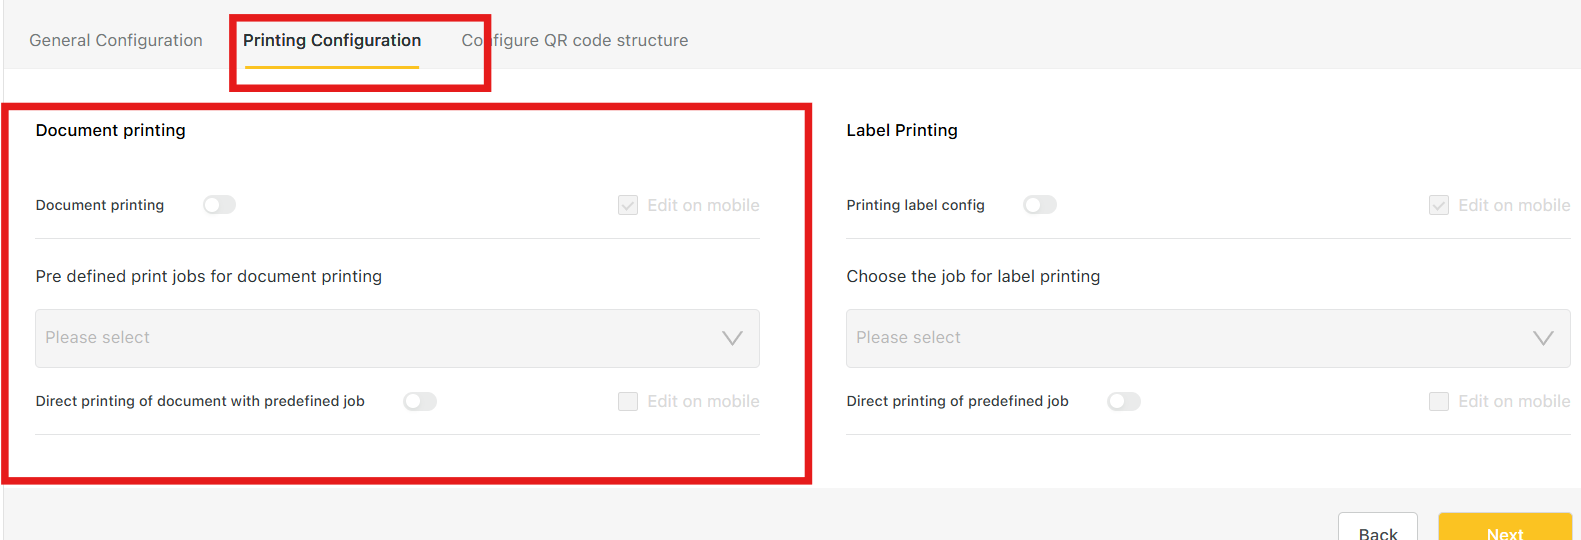Click the Back button

tap(1377, 530)
